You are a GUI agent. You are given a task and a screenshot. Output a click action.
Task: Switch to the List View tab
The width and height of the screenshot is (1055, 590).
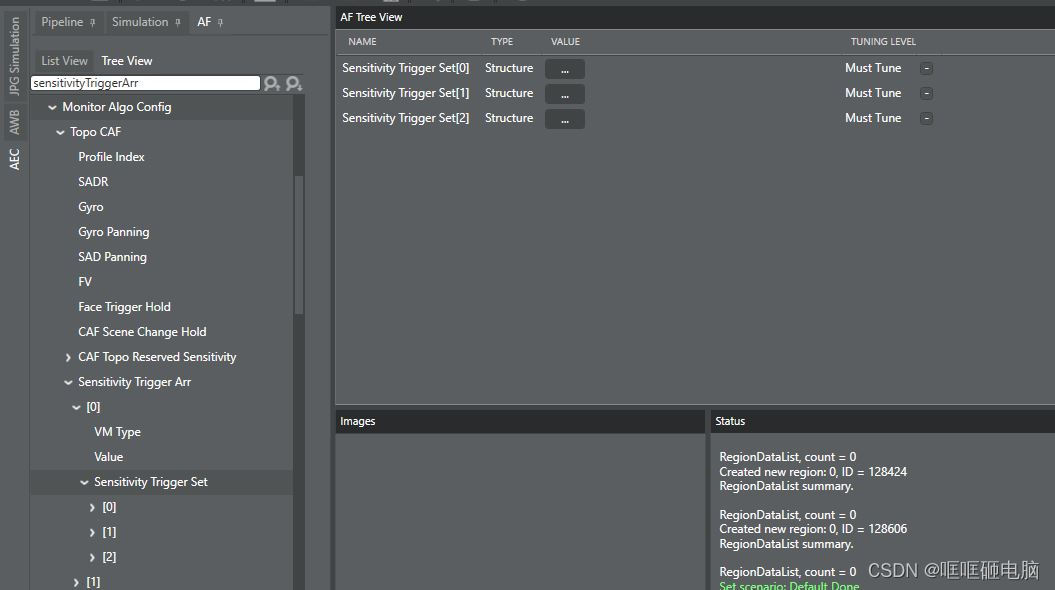click(x=64, y=61)
